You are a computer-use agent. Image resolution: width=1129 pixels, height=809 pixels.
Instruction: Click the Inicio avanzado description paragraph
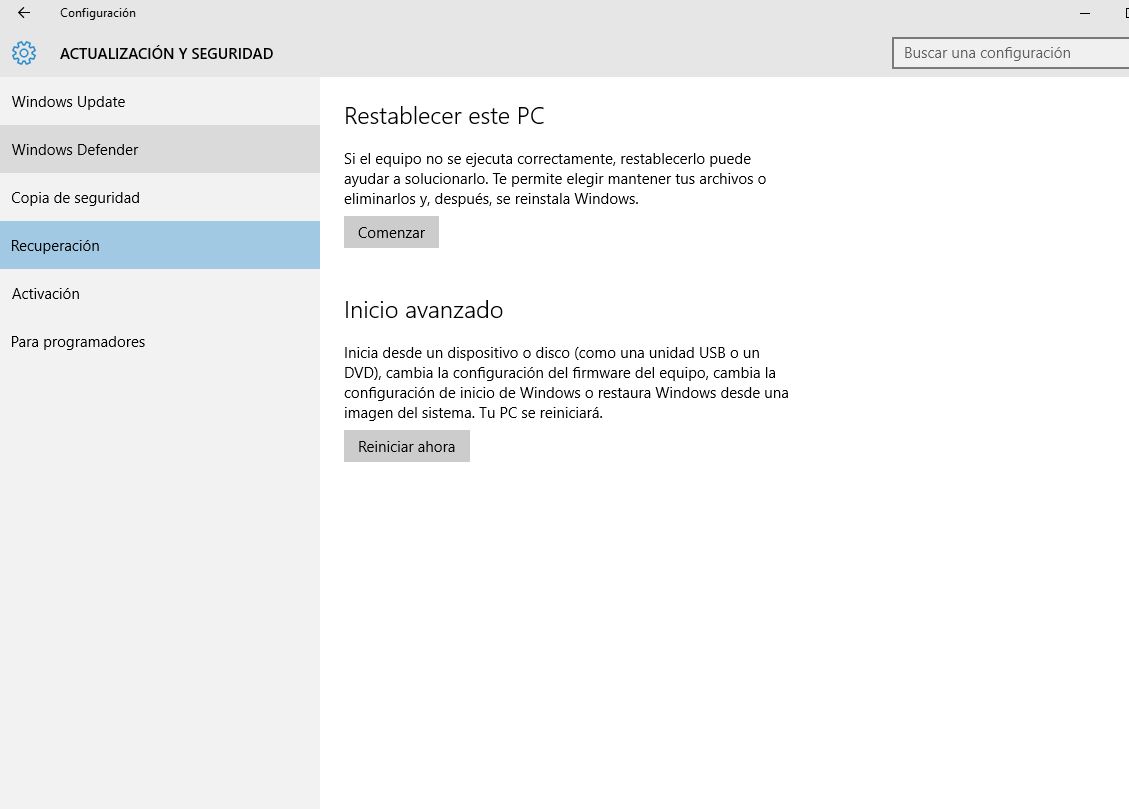[x=565, y=383]
